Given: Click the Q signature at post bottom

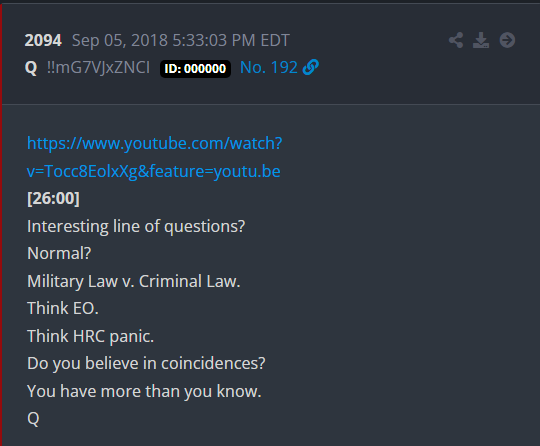Looking at the screenshot, I should [x=33, y=419].
